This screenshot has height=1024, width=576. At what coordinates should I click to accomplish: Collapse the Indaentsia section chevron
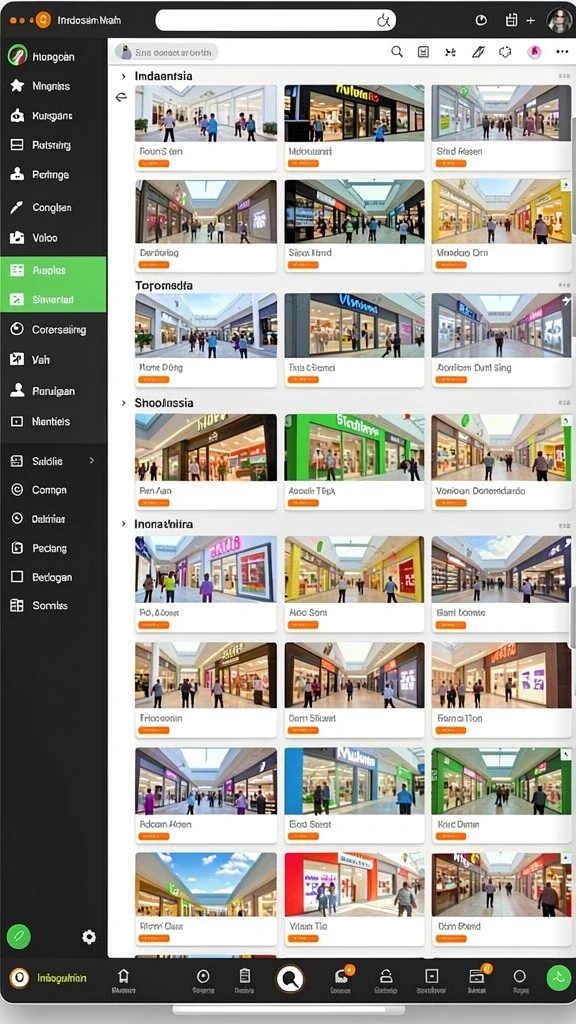(x=123, y=76)
